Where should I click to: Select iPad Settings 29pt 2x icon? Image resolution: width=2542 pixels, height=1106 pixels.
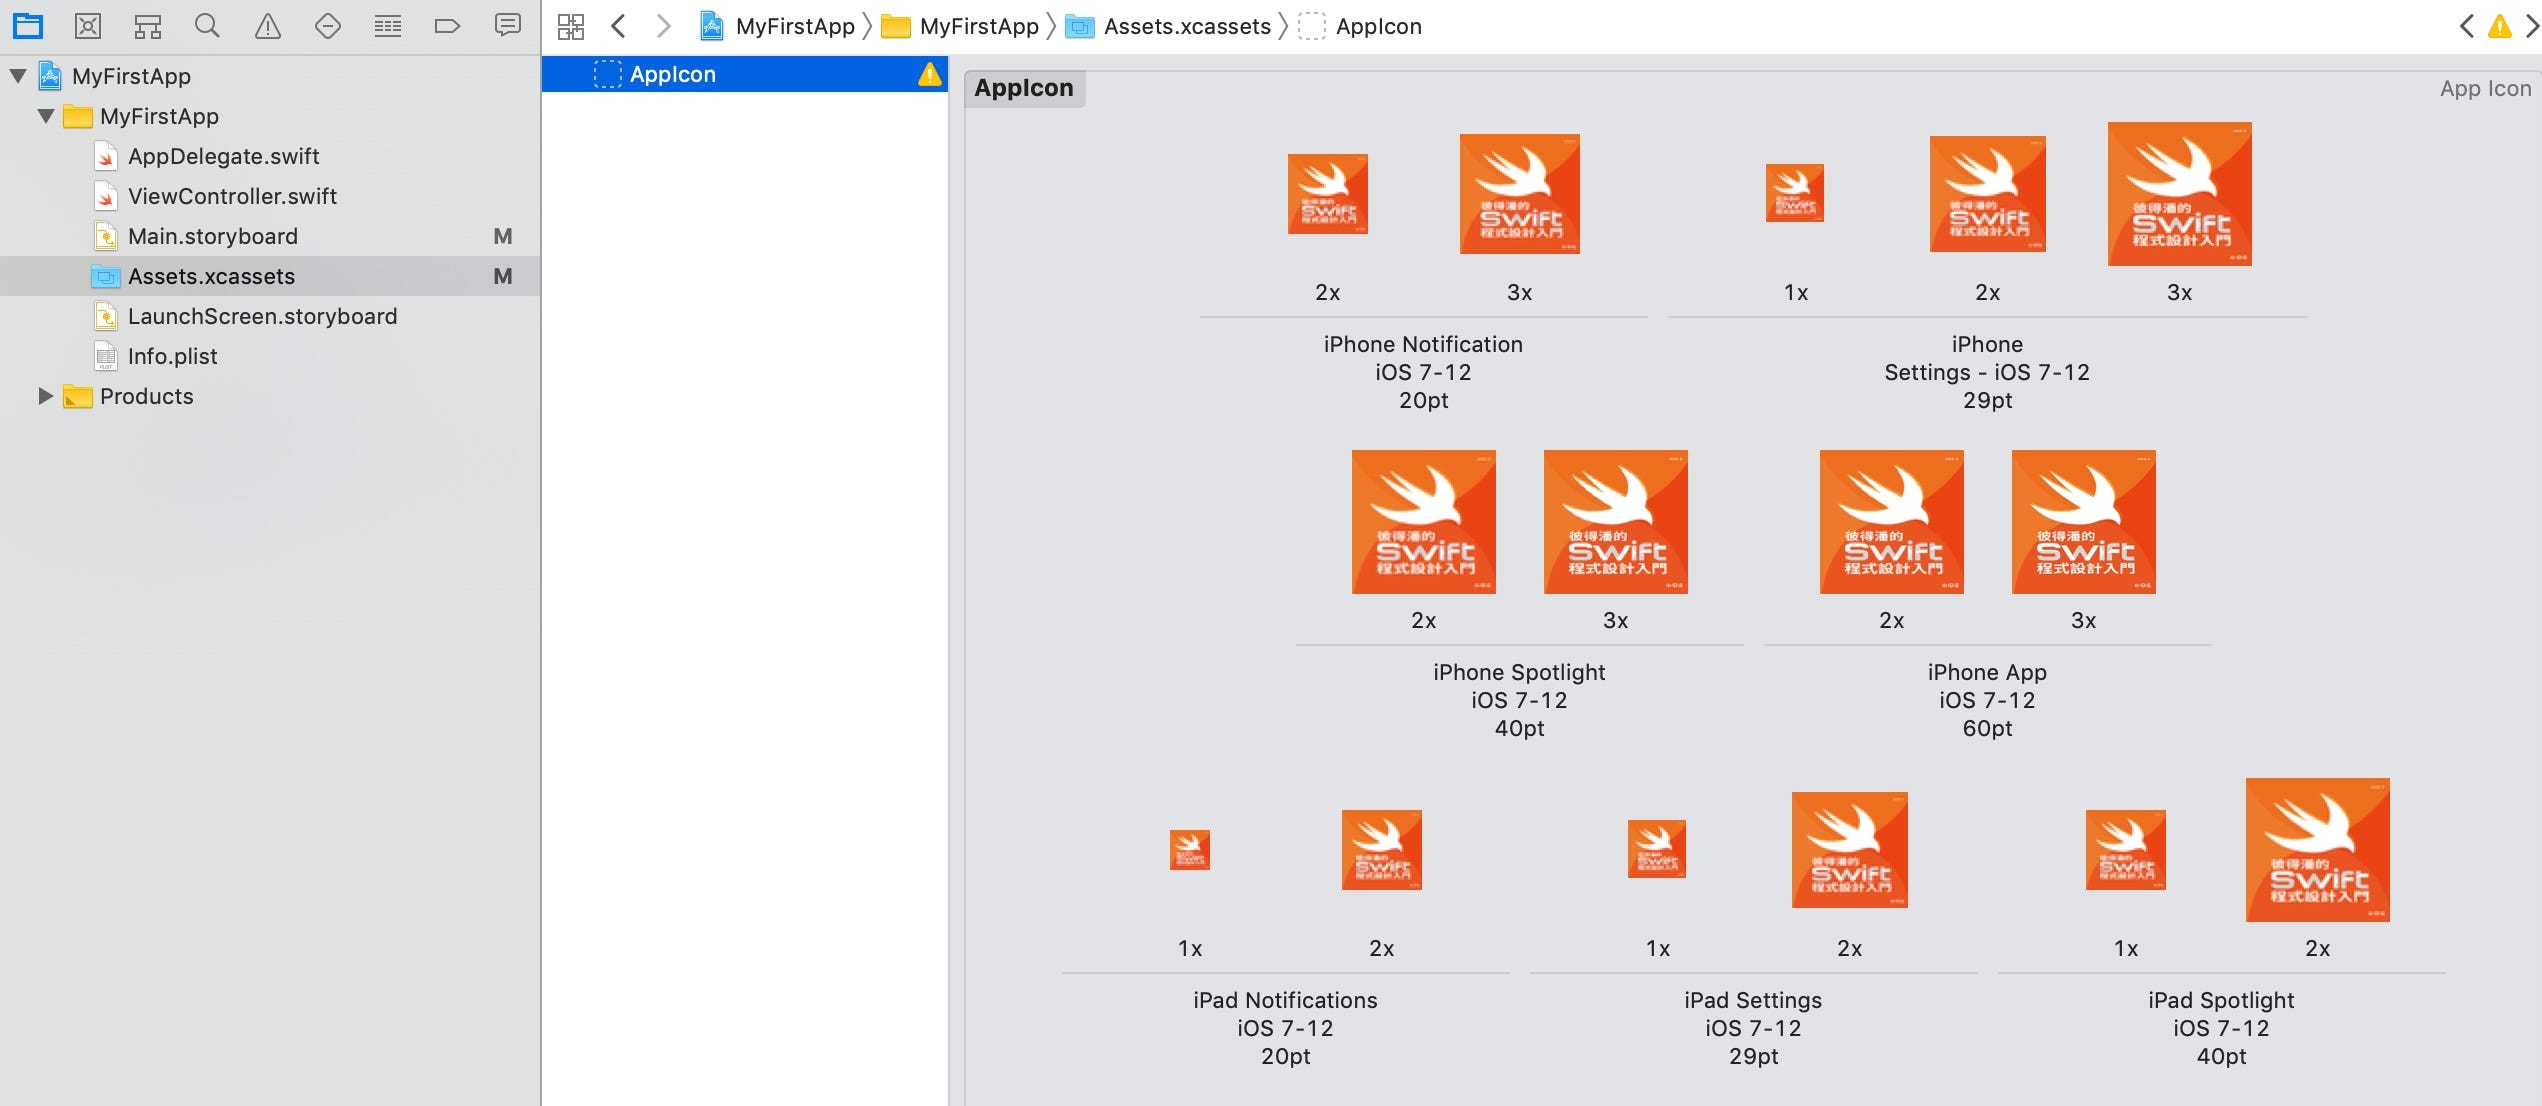coord(1849,850)
